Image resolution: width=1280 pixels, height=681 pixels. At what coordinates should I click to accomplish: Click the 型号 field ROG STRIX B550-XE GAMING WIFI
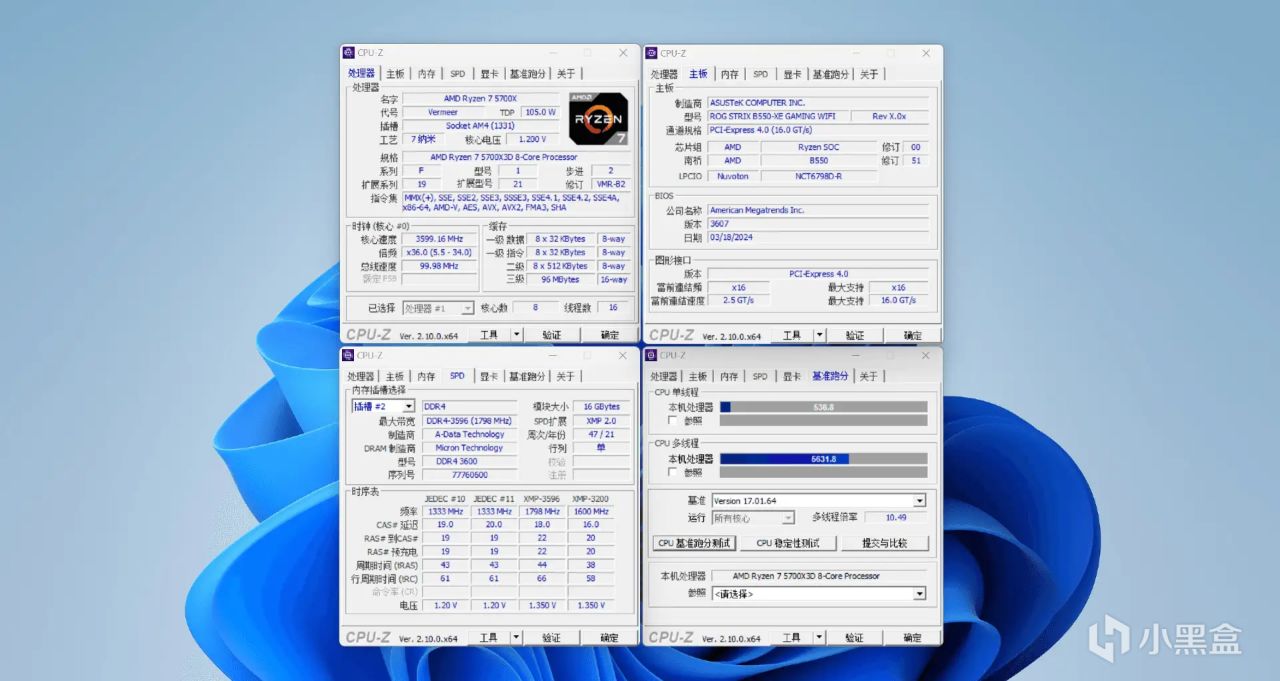[778, 116]
